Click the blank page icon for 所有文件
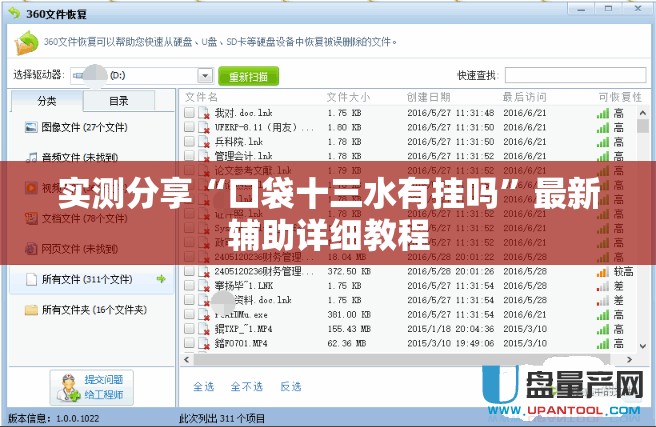Image resolution: width=656 pixels, height=427 pixels. 31,279
